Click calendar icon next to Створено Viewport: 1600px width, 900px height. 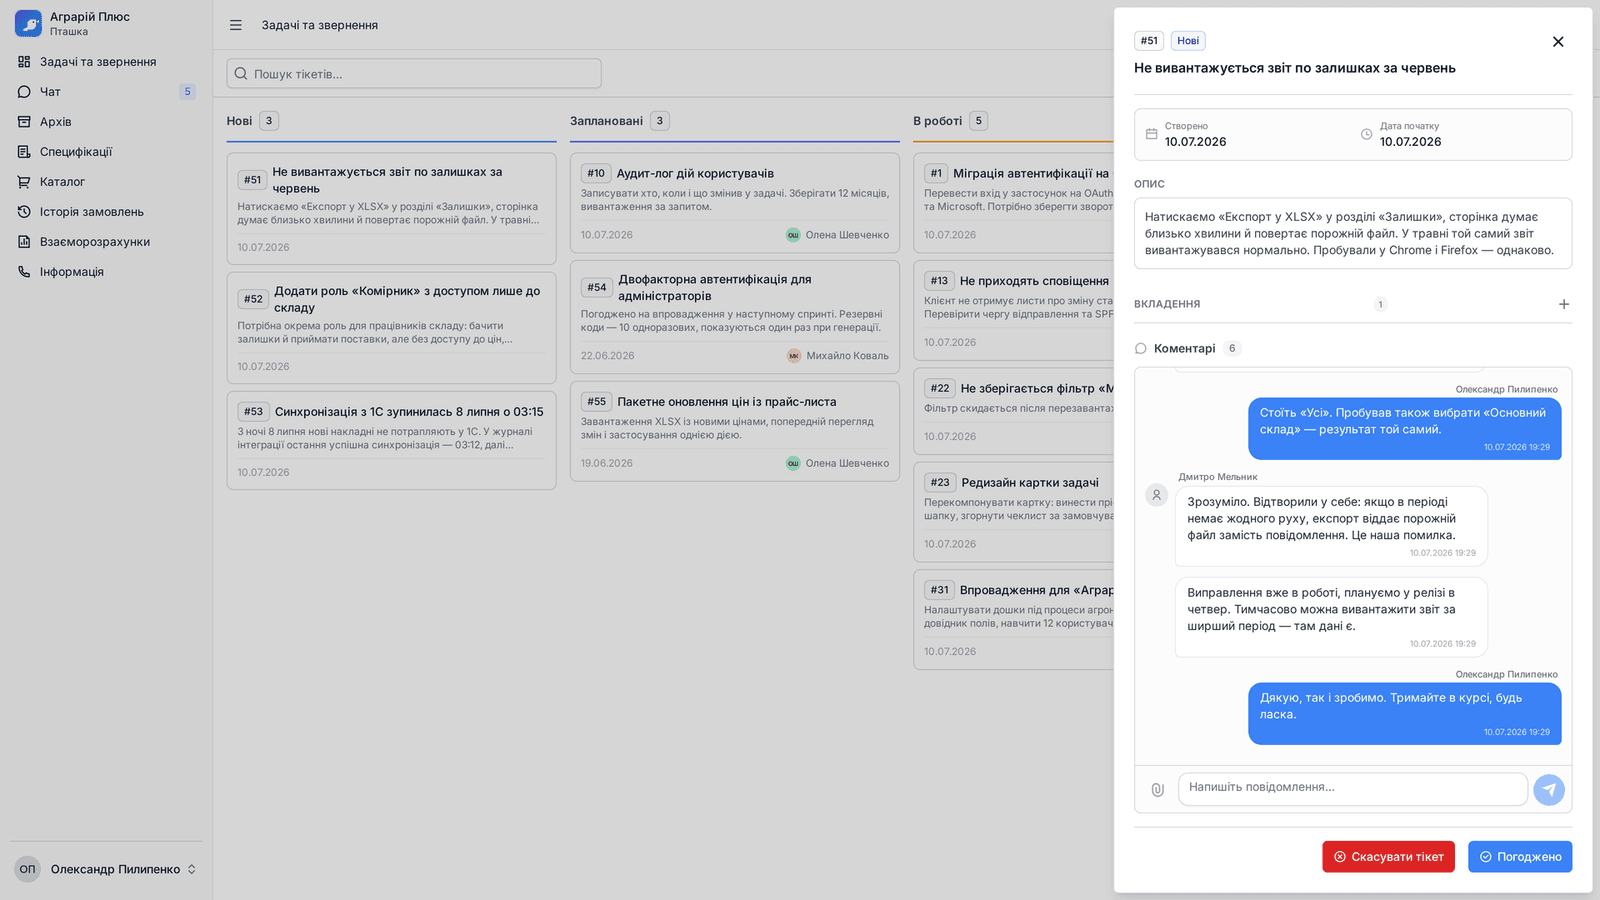tap(1151, 134)
